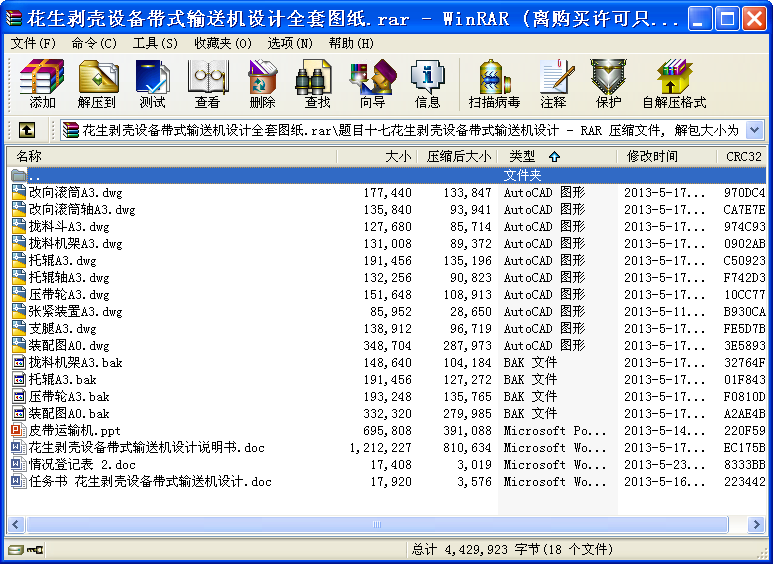This screenshot has height=564, width=773.
Task: Click the parent folder ".." icon
Action: (x=19, y=175)
